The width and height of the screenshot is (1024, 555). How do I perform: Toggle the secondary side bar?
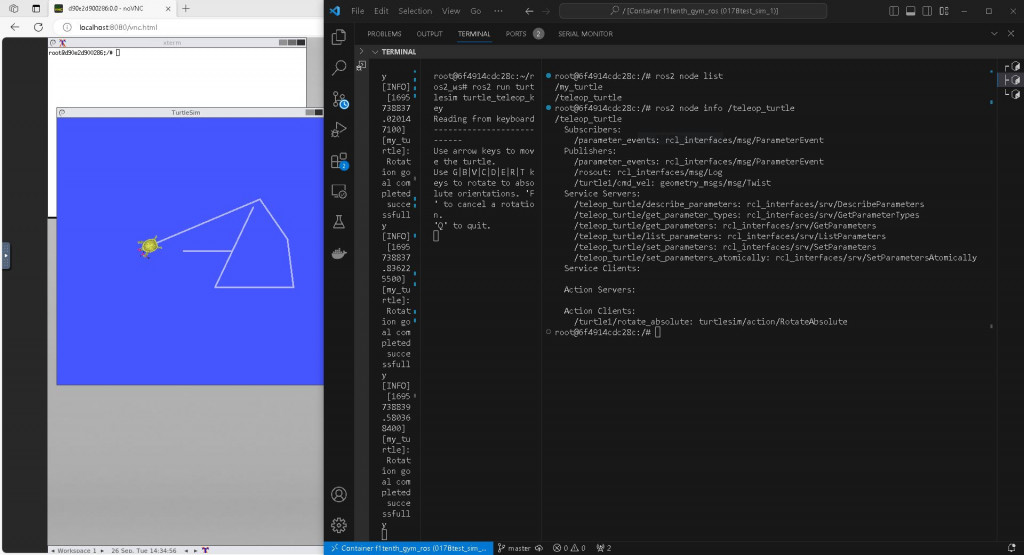(927, 10)
